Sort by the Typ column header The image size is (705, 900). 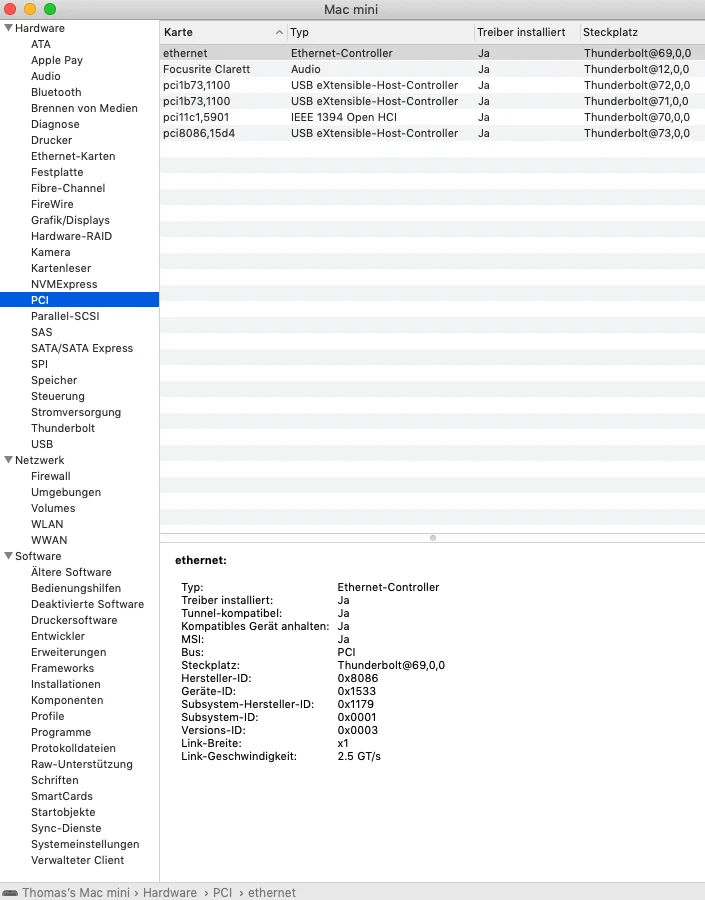[x=381, y=32]
